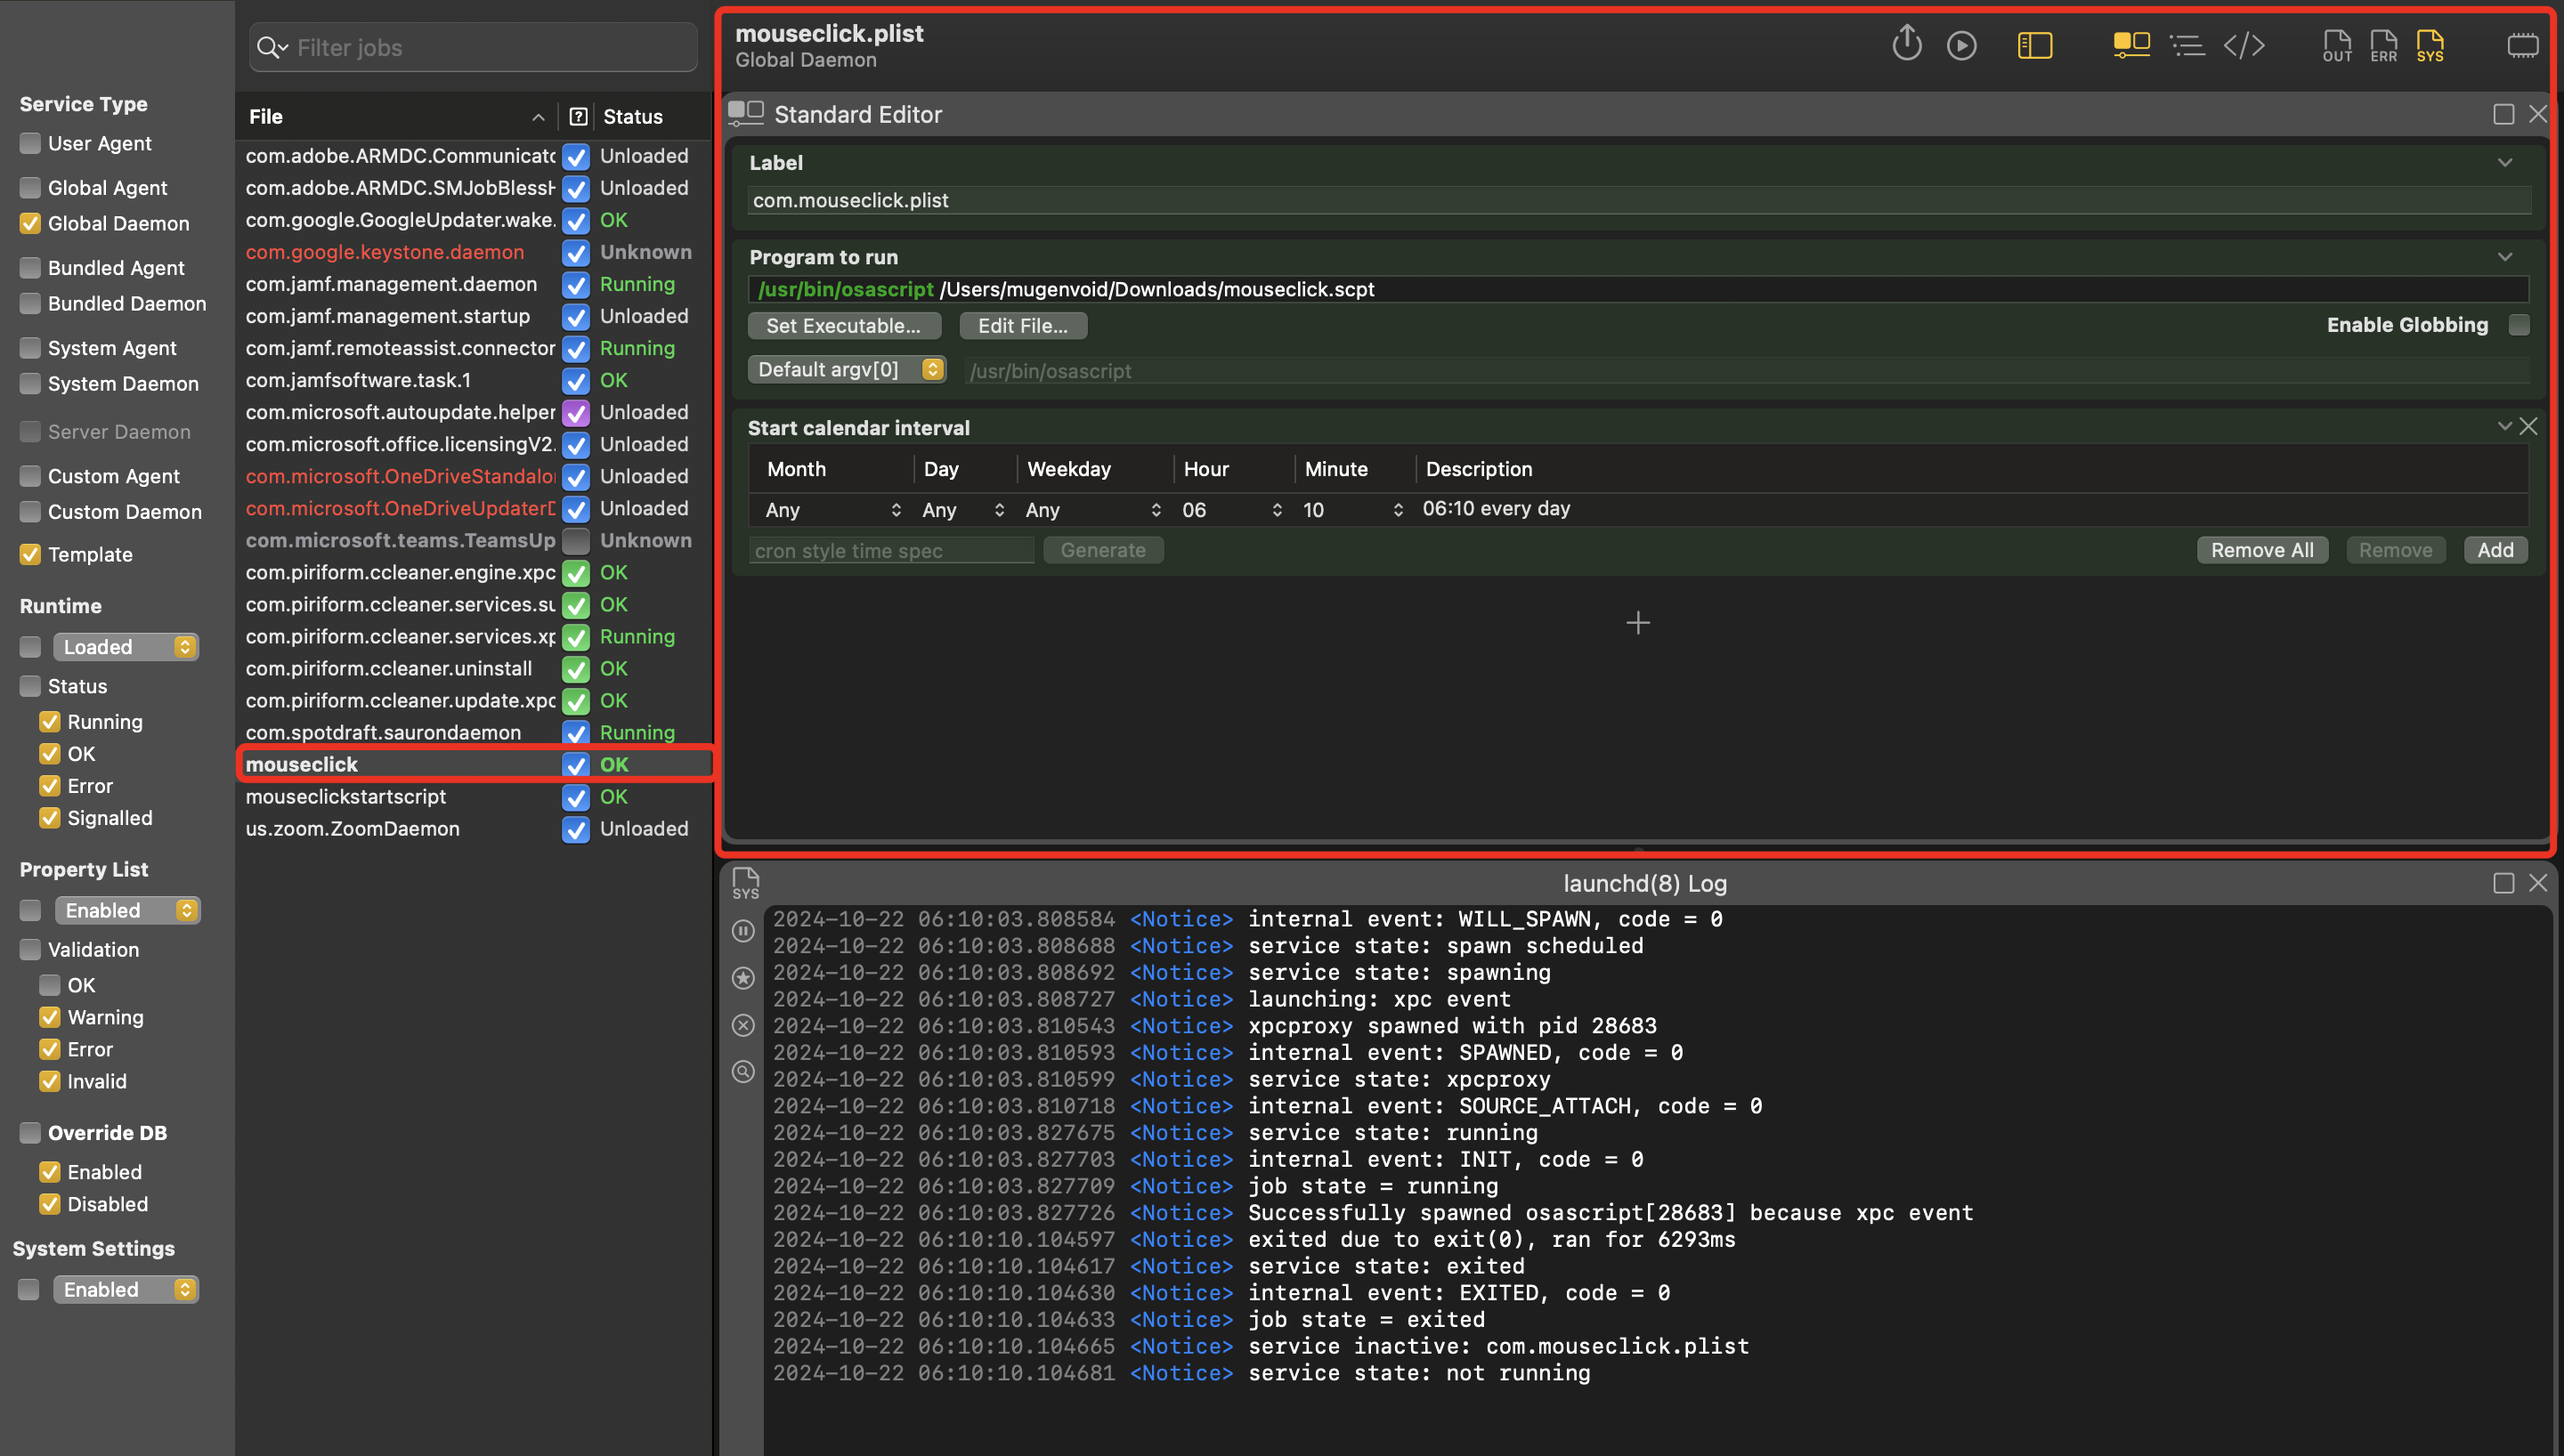Click the Edit File... button
This screenshot has width=2564, height=1456.
pos(1023,326)
